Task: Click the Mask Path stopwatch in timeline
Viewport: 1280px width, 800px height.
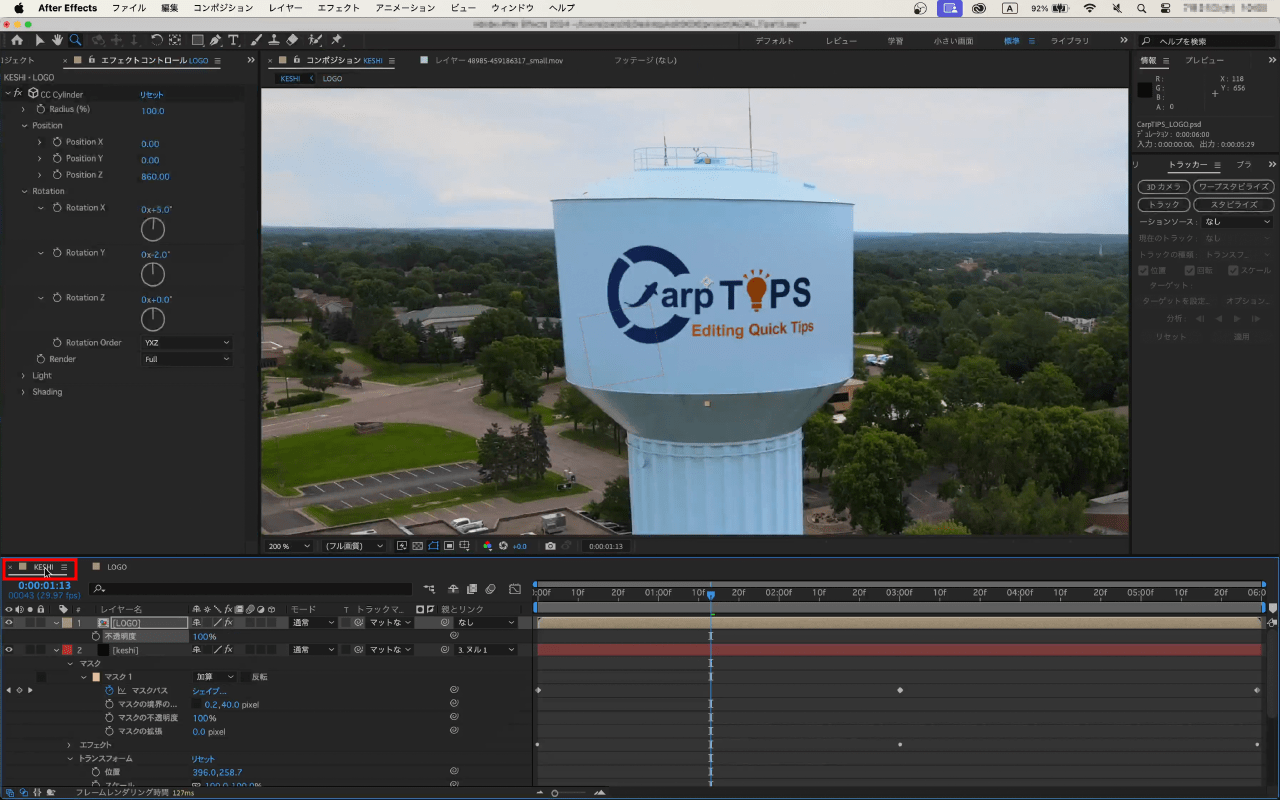Action: pos(109,691)
